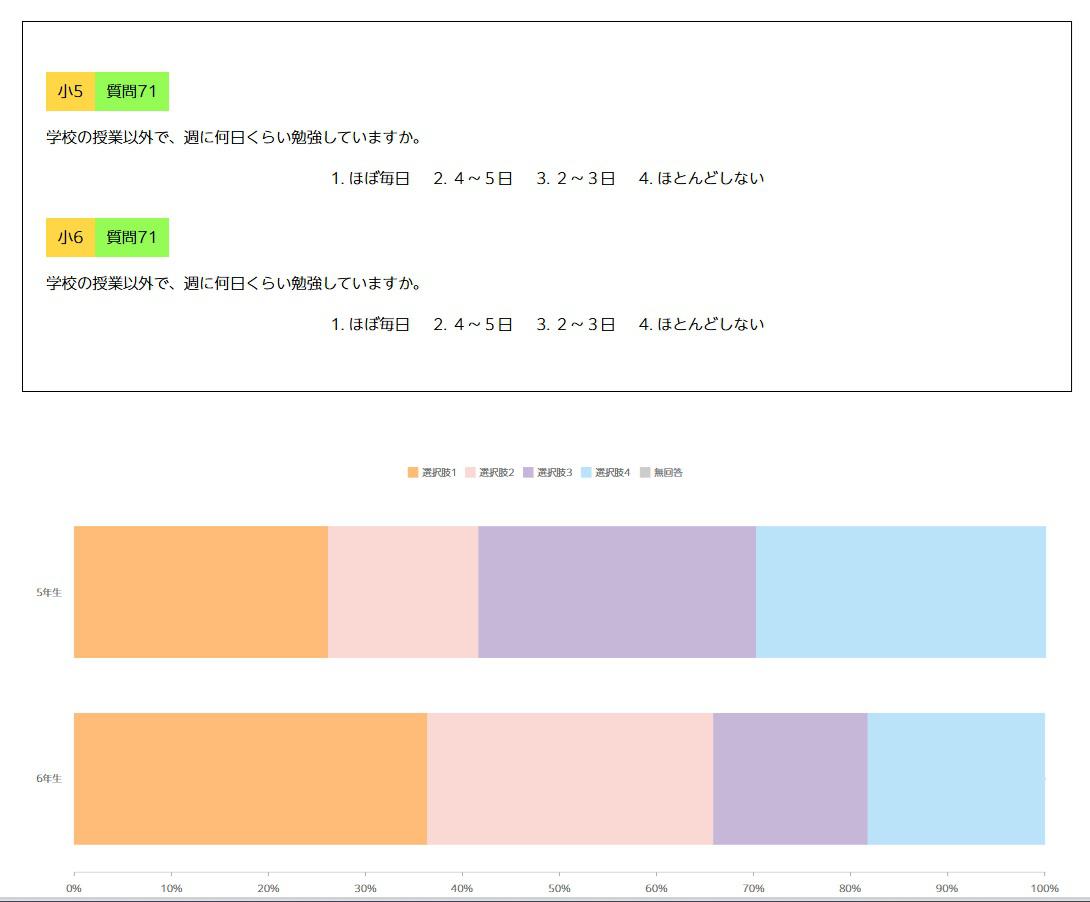Select answer 1. ほぼ毎日 under the 小5 question

click(x=370, y=177)
